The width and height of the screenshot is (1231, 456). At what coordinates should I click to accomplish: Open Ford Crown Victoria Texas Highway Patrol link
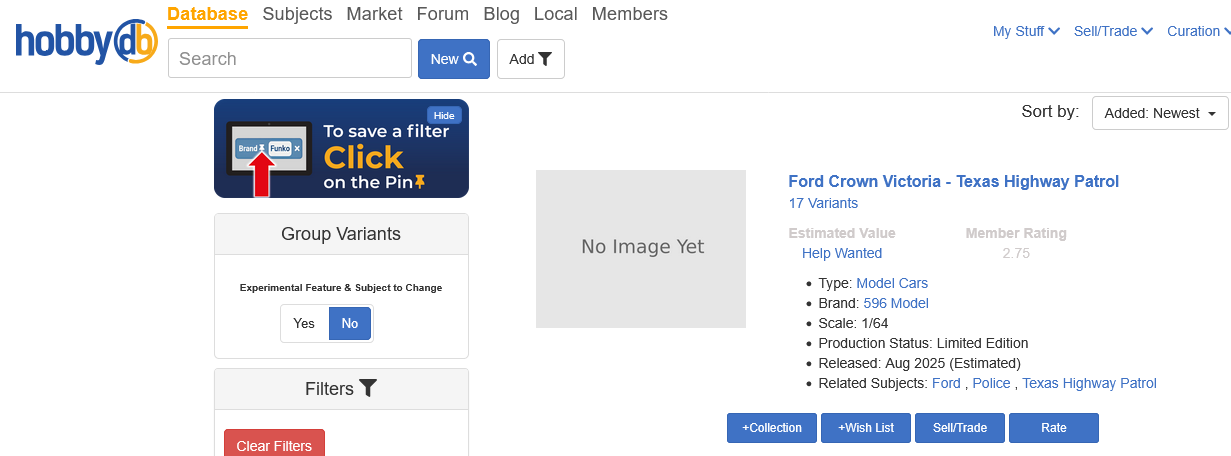coord(953,181)
